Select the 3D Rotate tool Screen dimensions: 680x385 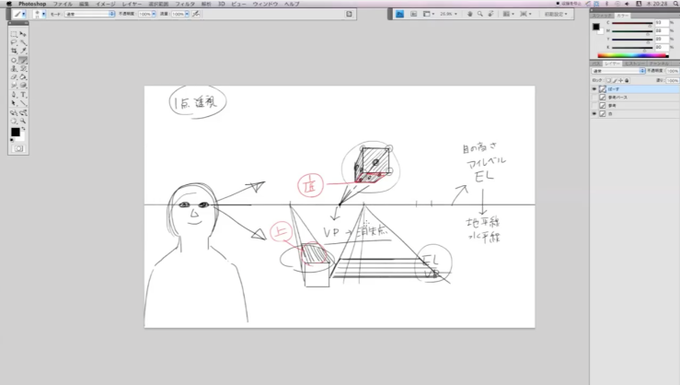pos(14,113)
